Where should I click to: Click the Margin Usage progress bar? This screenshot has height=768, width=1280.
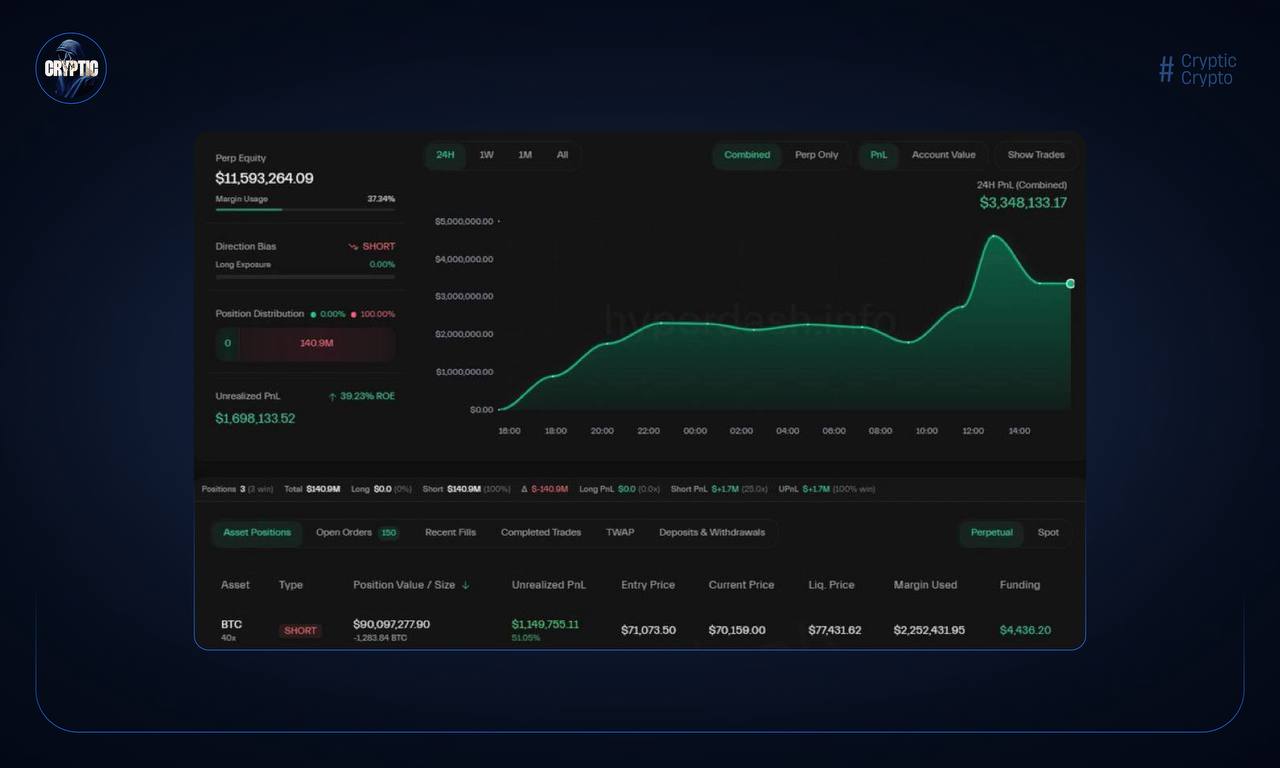click(x=305, y=210)
